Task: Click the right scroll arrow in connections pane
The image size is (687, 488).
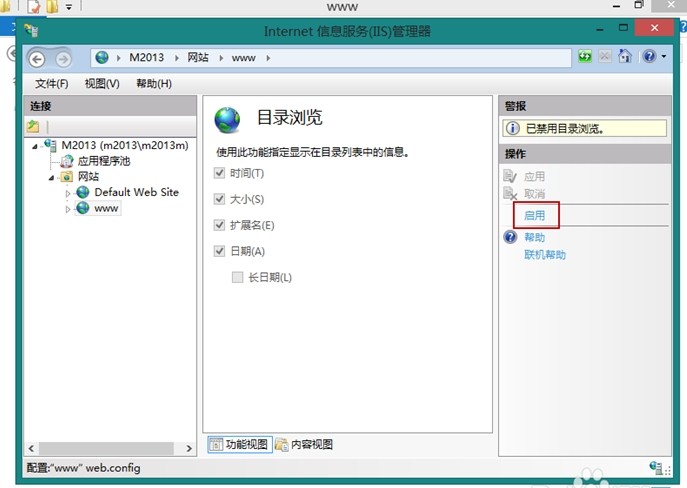Action: 189,449
